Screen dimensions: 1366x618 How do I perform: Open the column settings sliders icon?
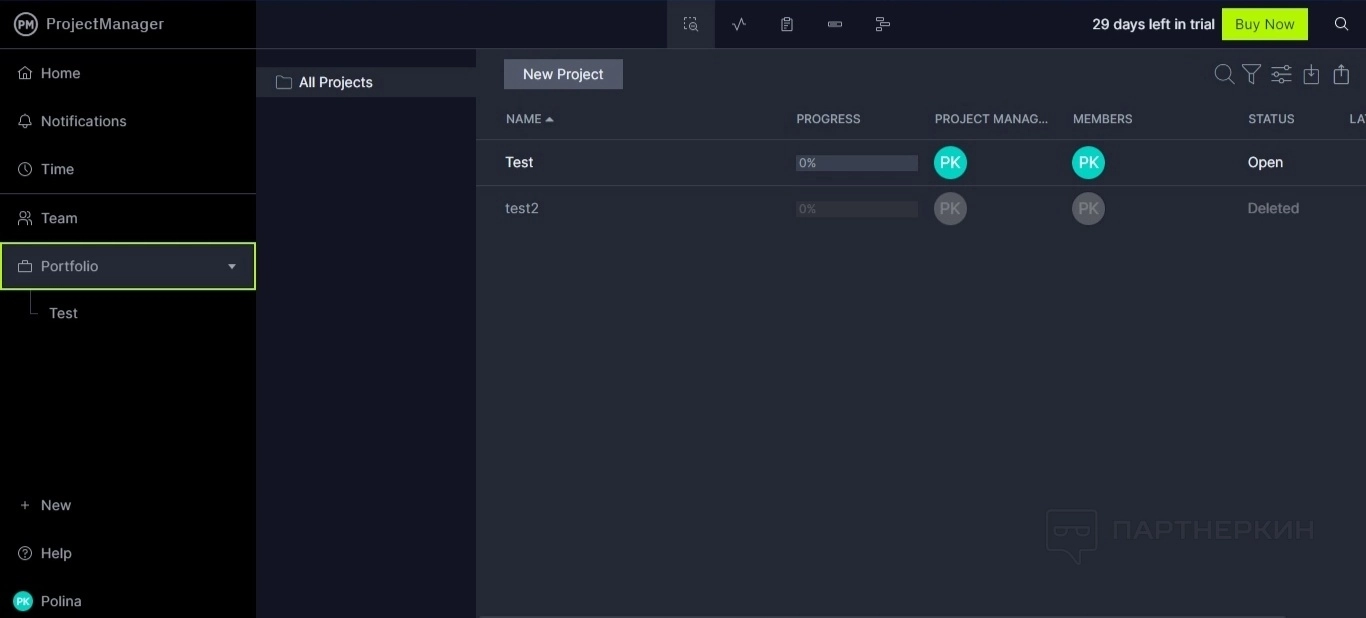click(x=1281, y=74)
